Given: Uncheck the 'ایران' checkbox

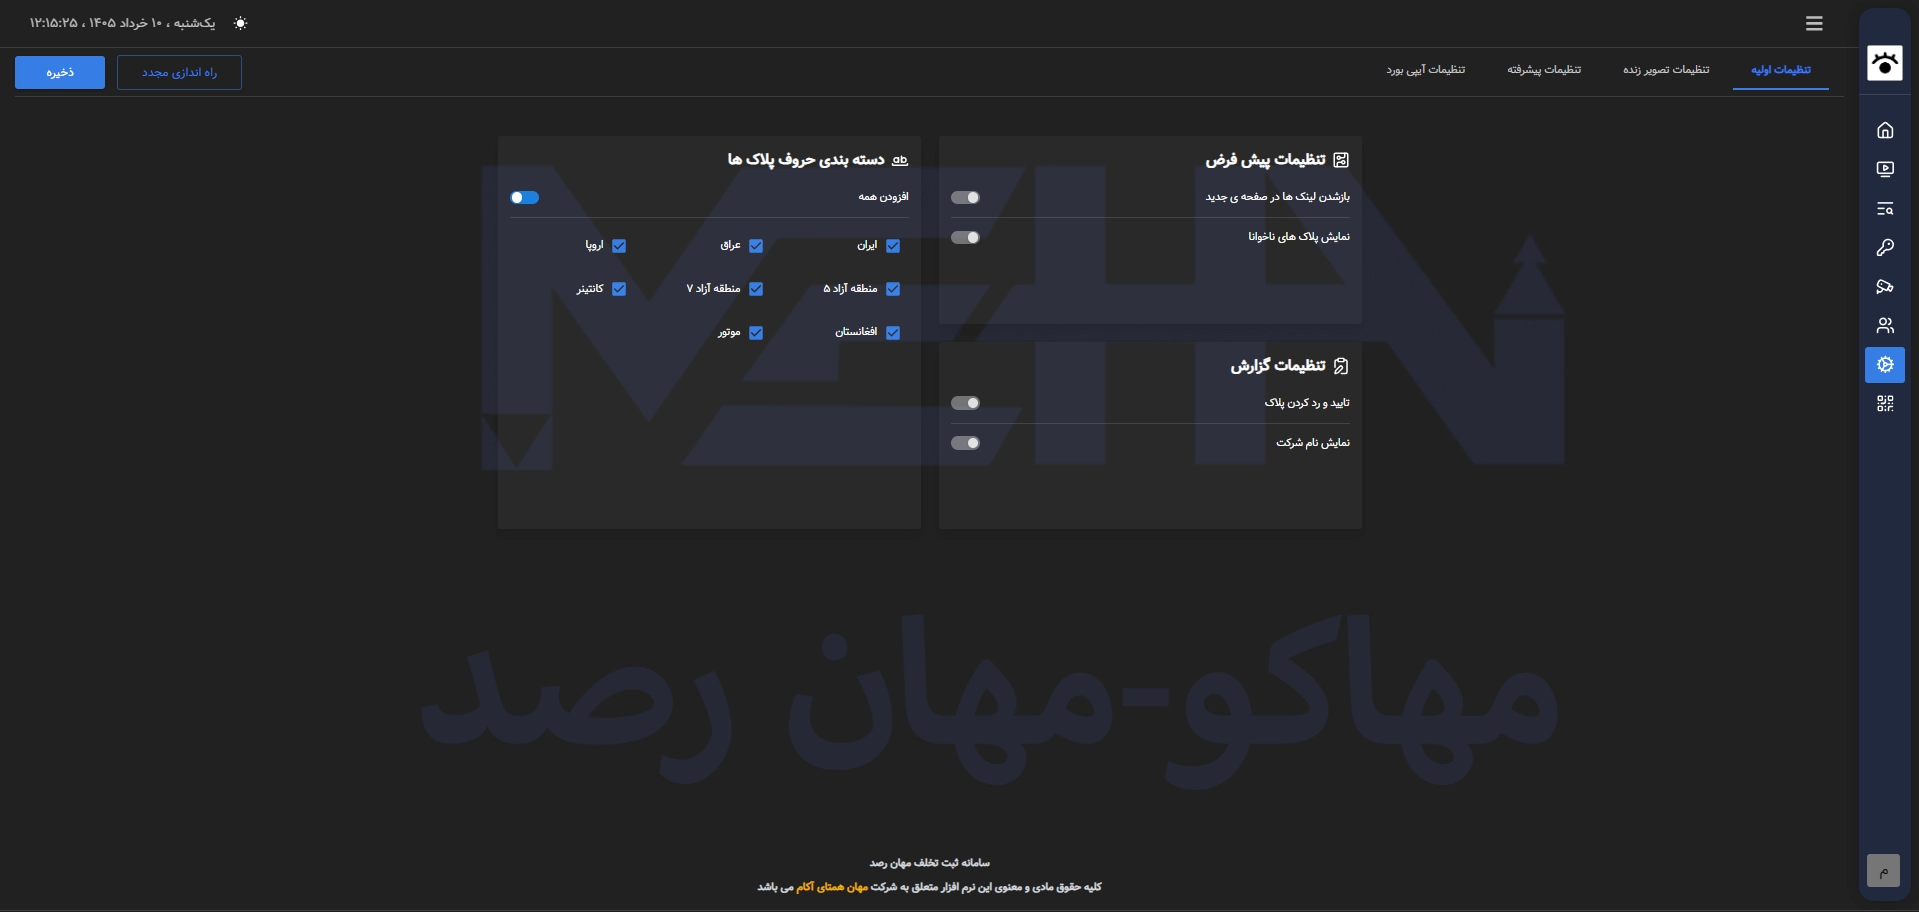Looking at the screenshot, I should pos(893,246).
